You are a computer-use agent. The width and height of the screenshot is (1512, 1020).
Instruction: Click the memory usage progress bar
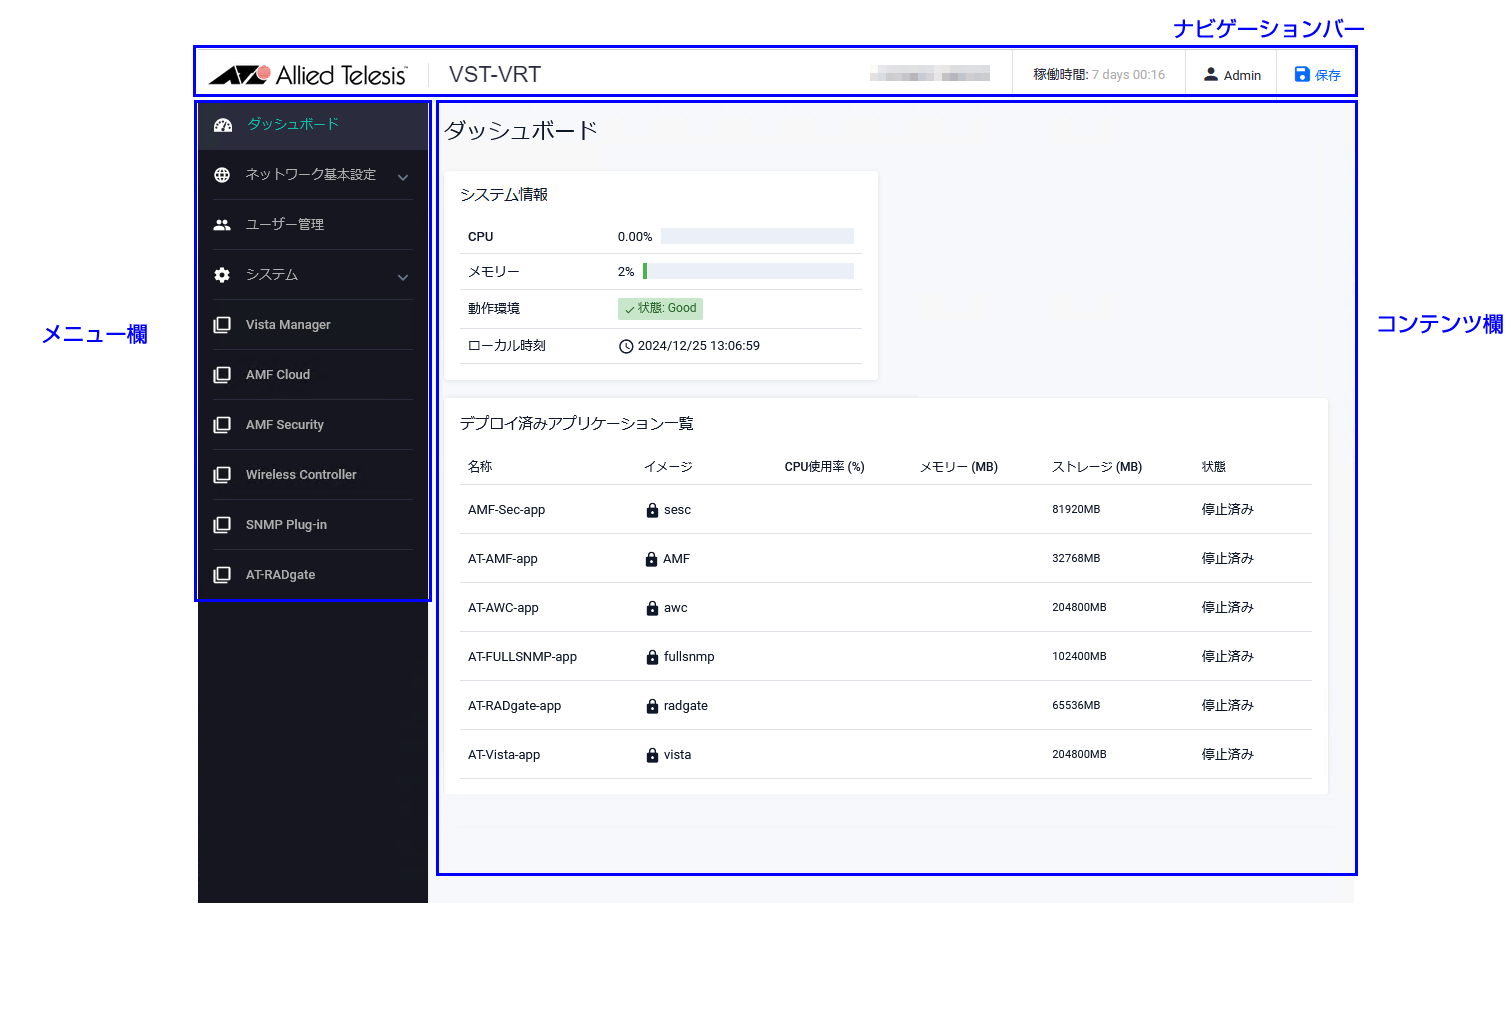tap(748, 271)
